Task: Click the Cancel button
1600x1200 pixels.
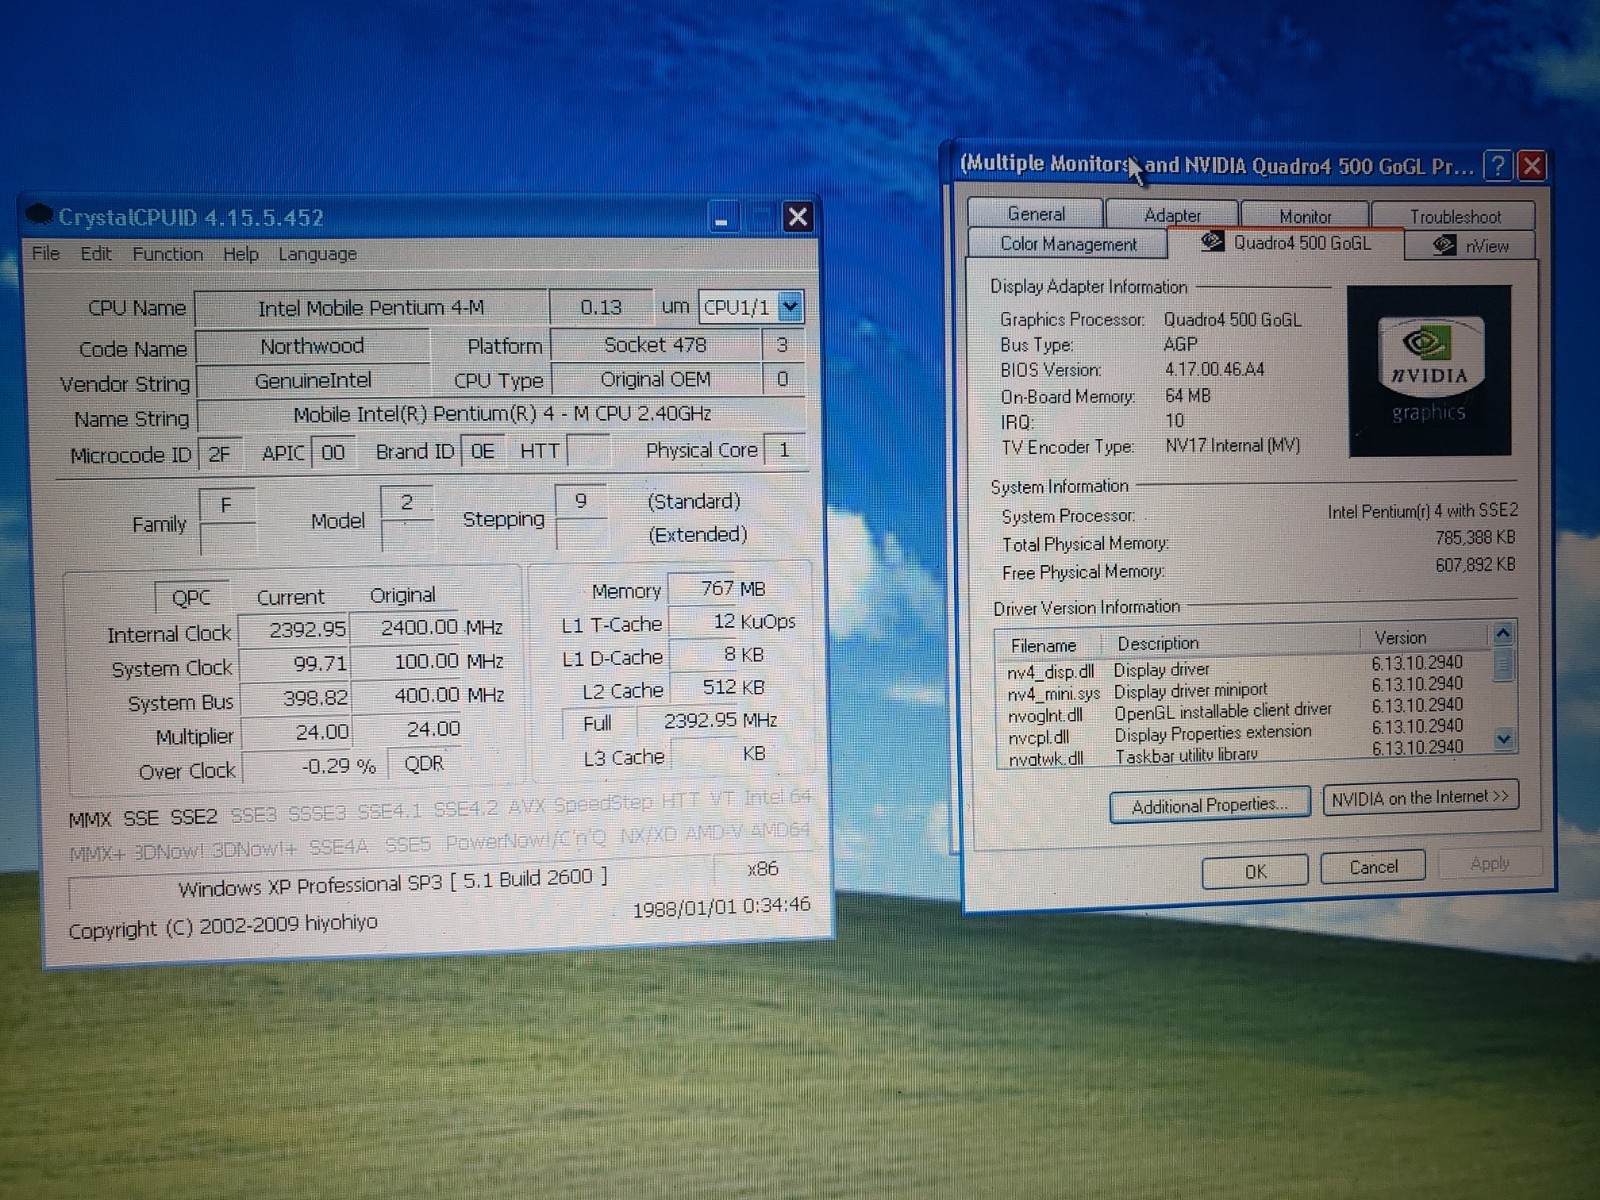Action: (1373, 867)
